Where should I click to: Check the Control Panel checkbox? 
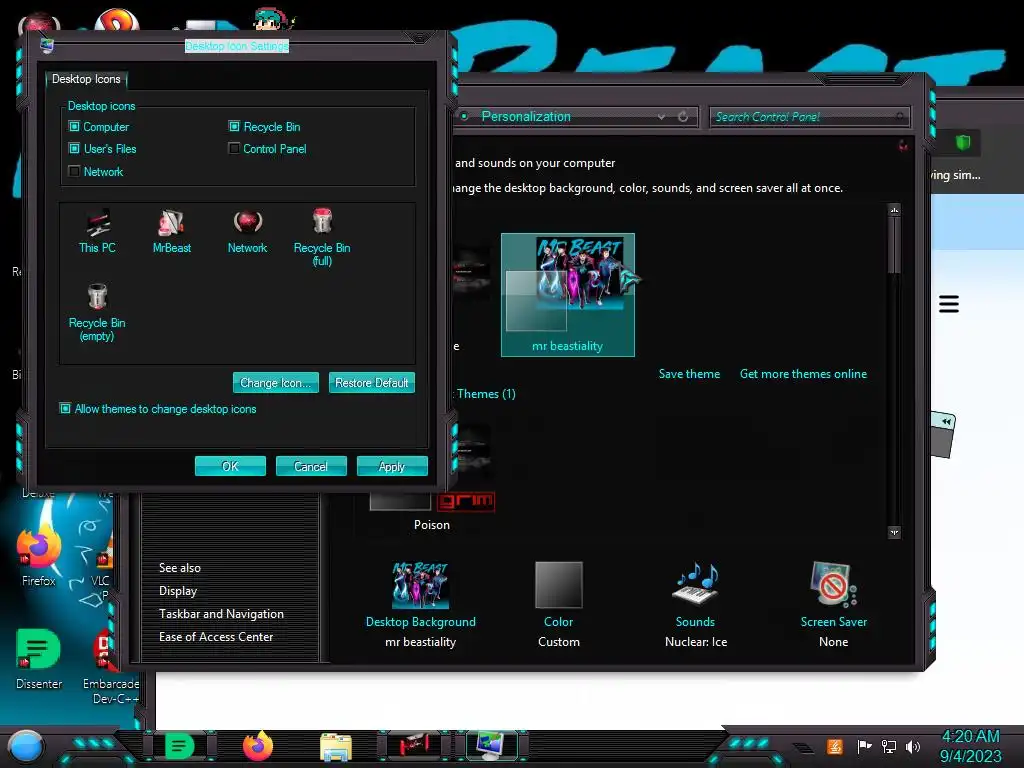tap(234, 148)
